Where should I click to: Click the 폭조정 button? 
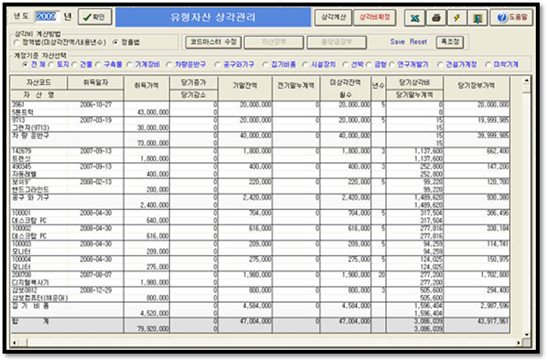450,42
